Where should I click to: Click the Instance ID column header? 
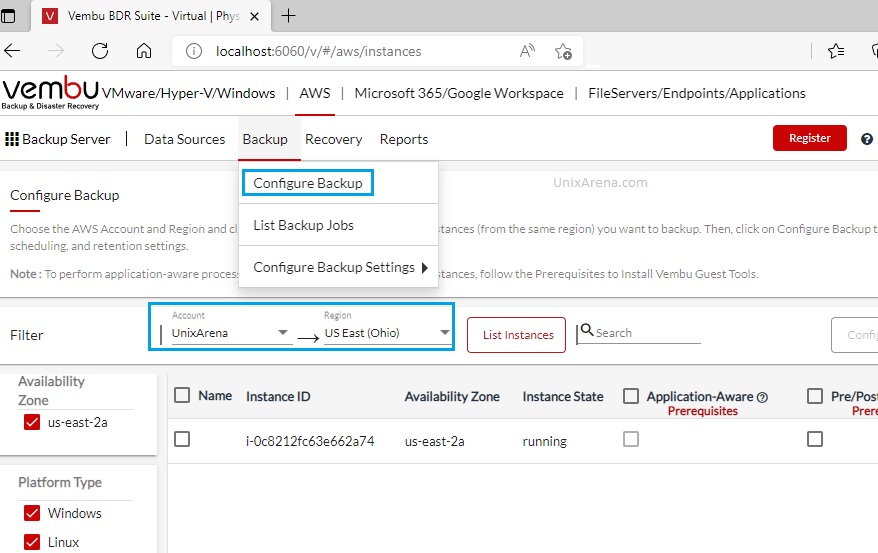pyautogui.click(x=278, y=397)
